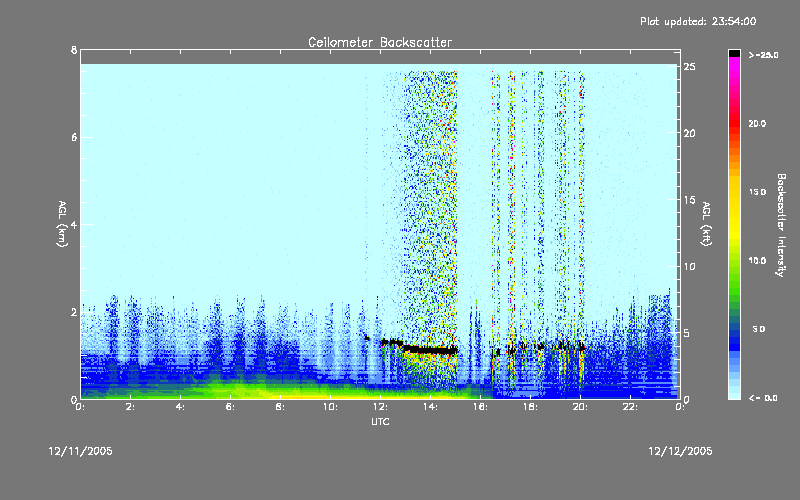The height and width of the screenshot is (500, 800).
Task: Click the 4 km altitude tick label
Action: (x=74, y=224)
